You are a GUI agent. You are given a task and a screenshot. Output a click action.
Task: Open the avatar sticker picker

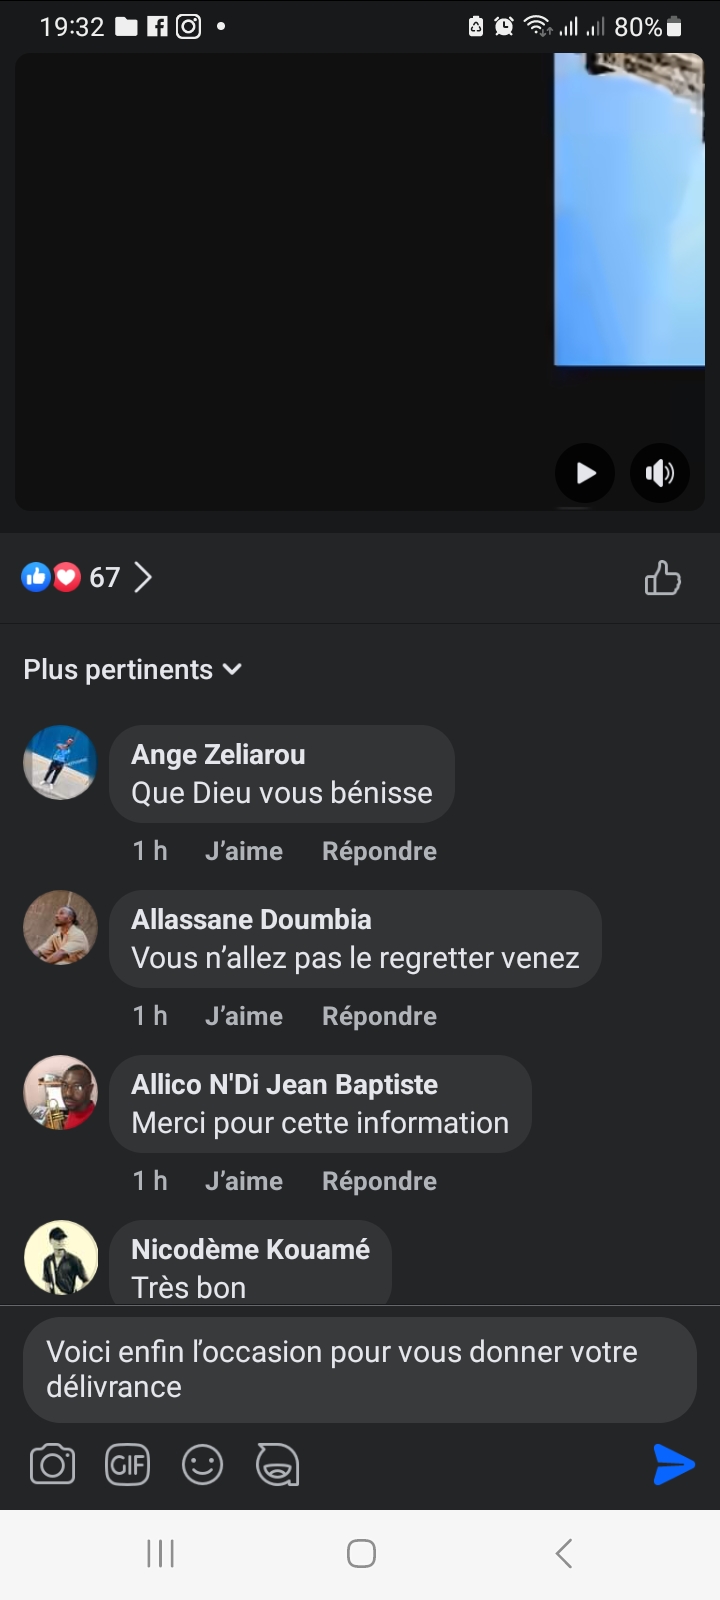click(x=277, y=1465)
